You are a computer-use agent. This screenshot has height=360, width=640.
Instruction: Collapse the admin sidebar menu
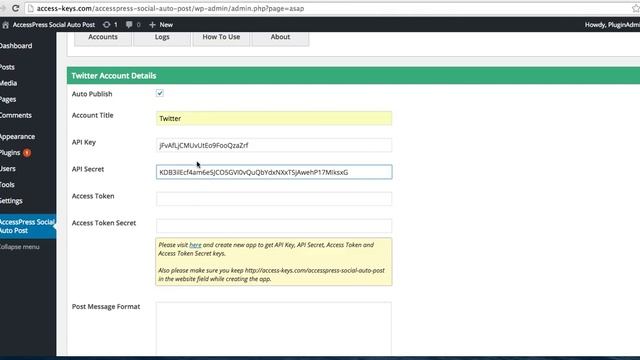pyautogui.click(x=20, y=247)
